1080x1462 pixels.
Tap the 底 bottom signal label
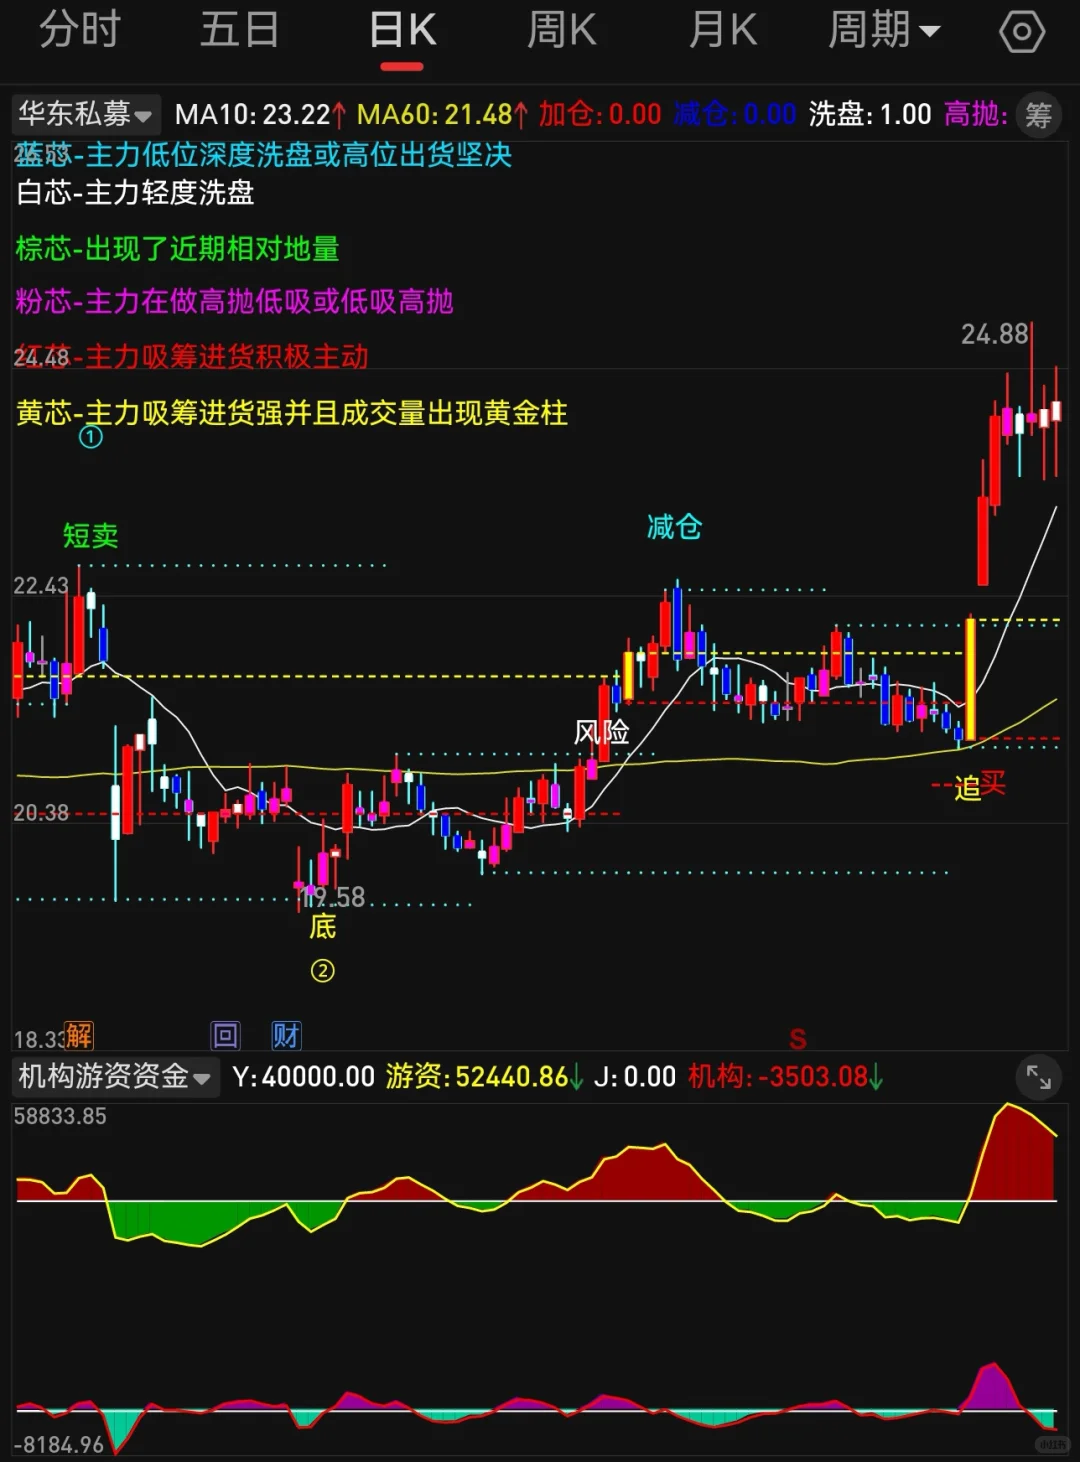(x=322, y=926)
